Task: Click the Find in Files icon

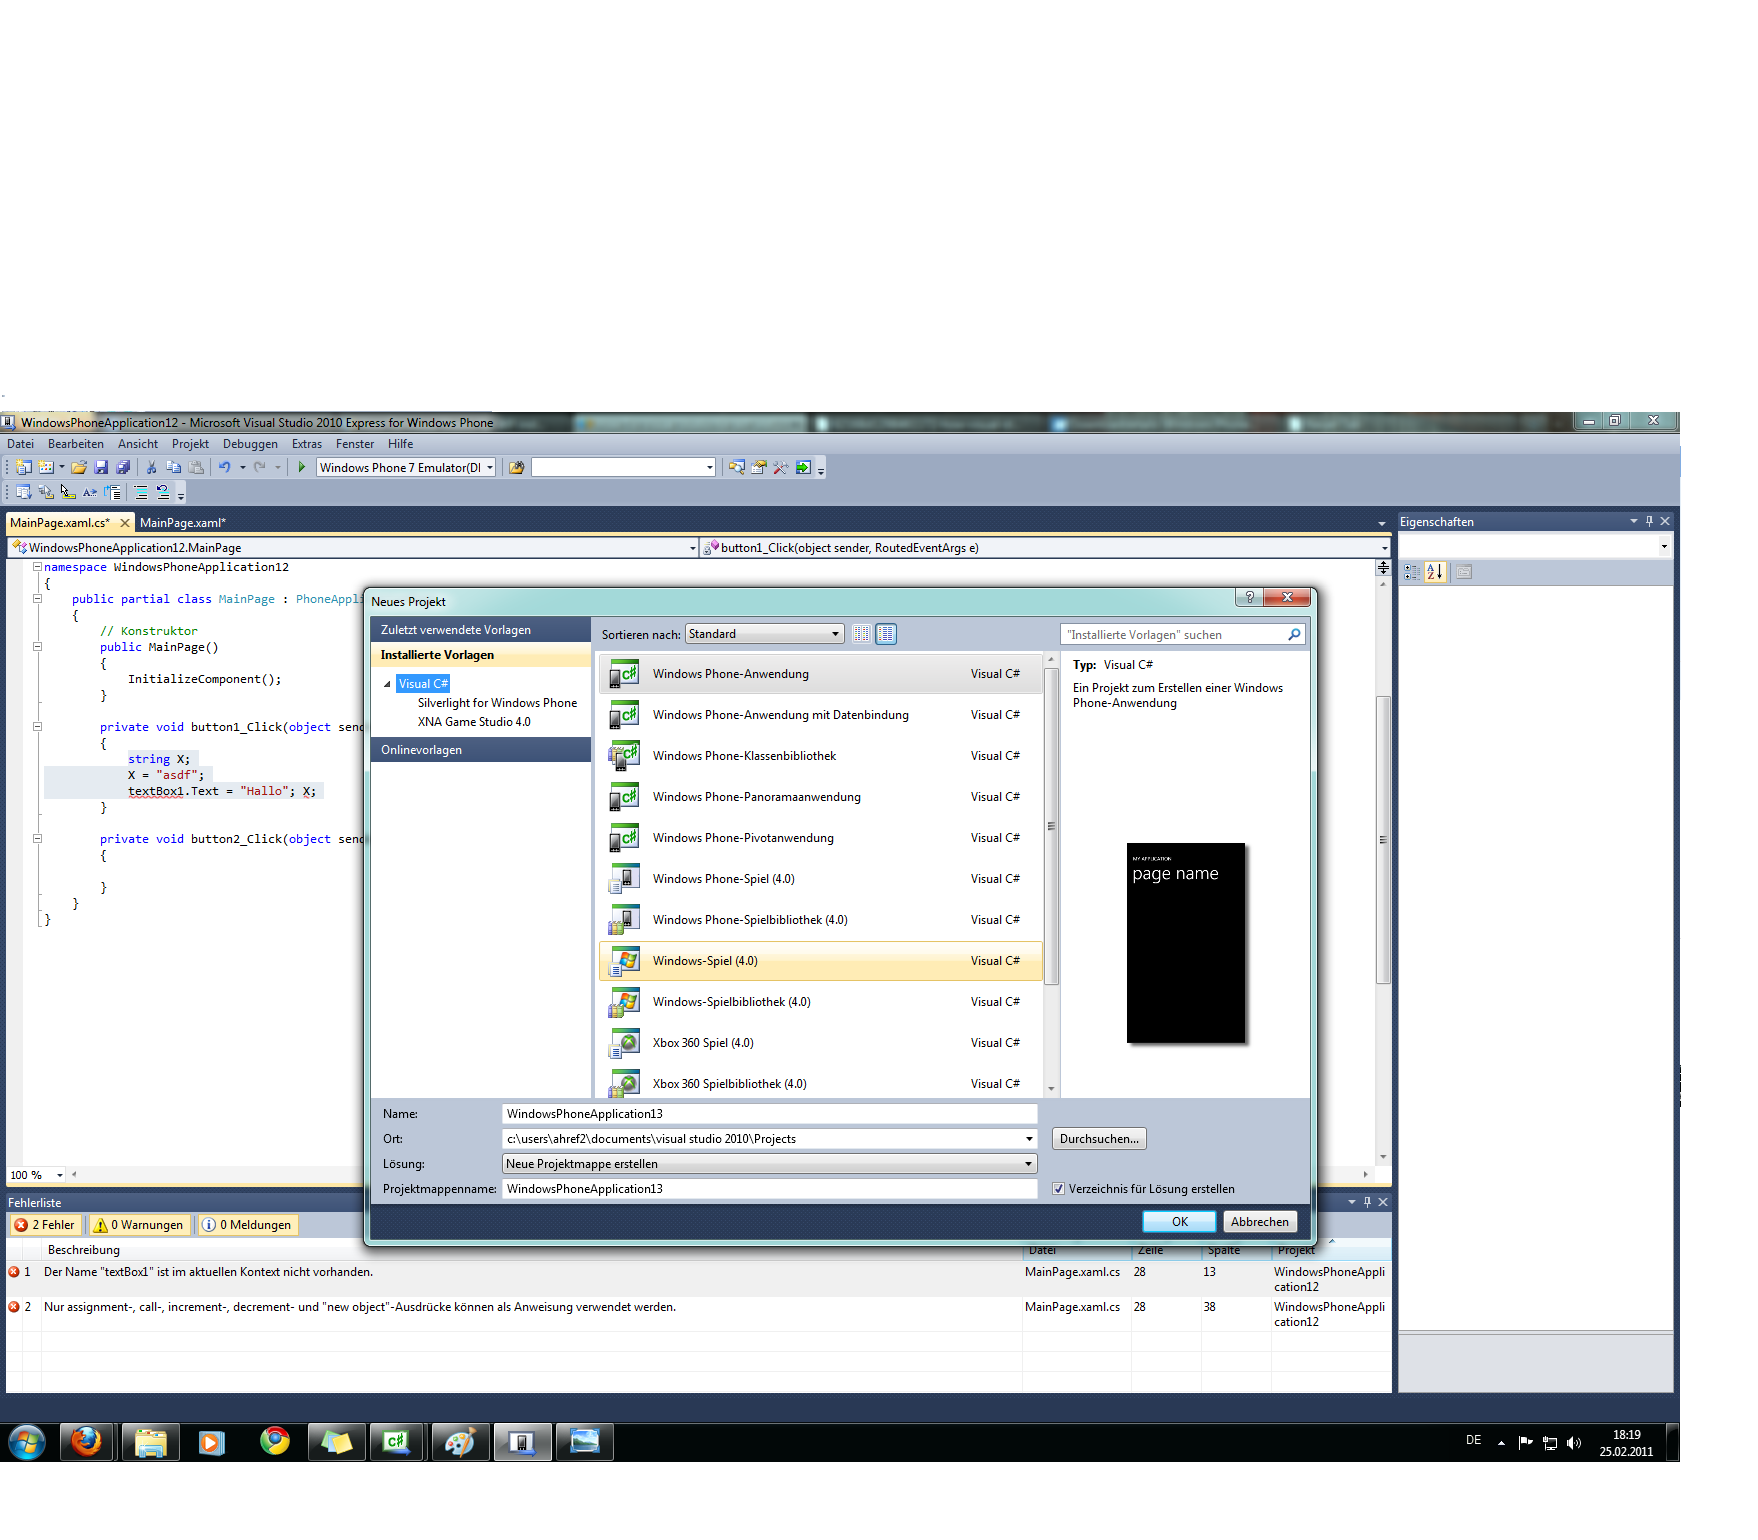Action: coord(517,467)
